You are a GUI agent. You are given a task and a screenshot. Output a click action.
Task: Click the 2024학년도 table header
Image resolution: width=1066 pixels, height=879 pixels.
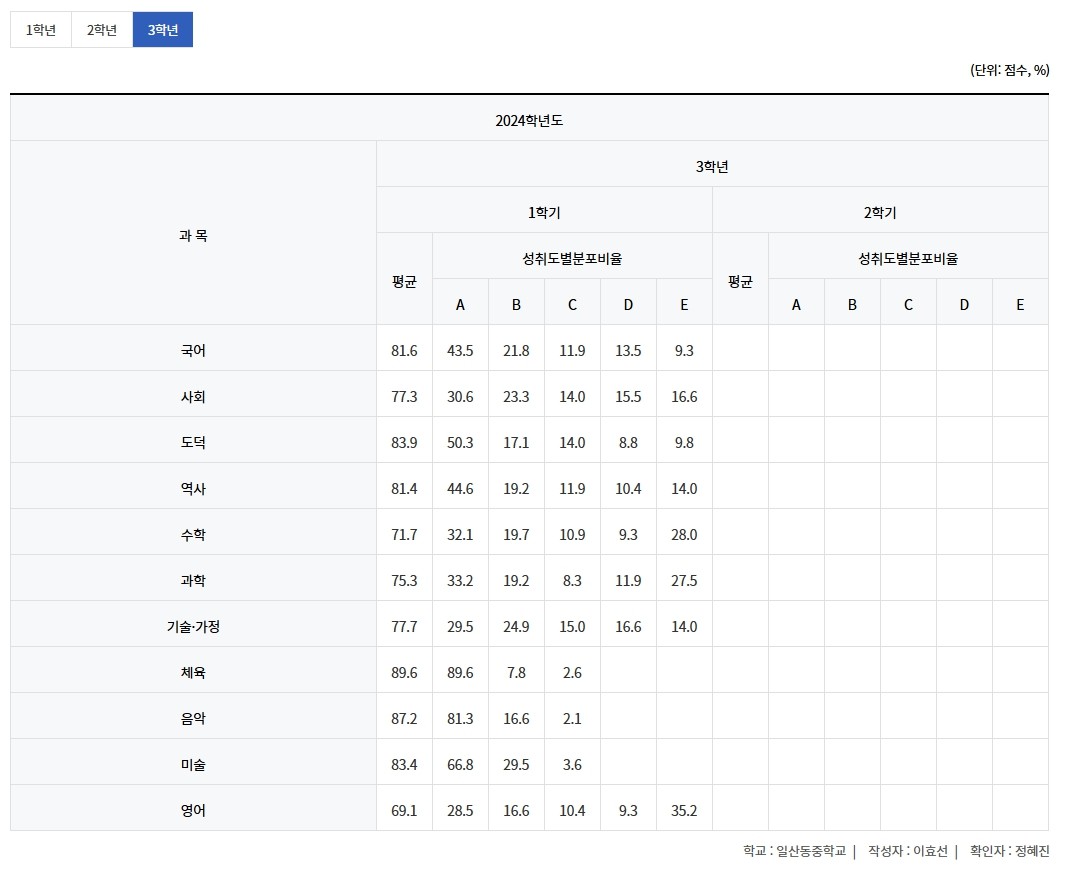click(529, 120)
